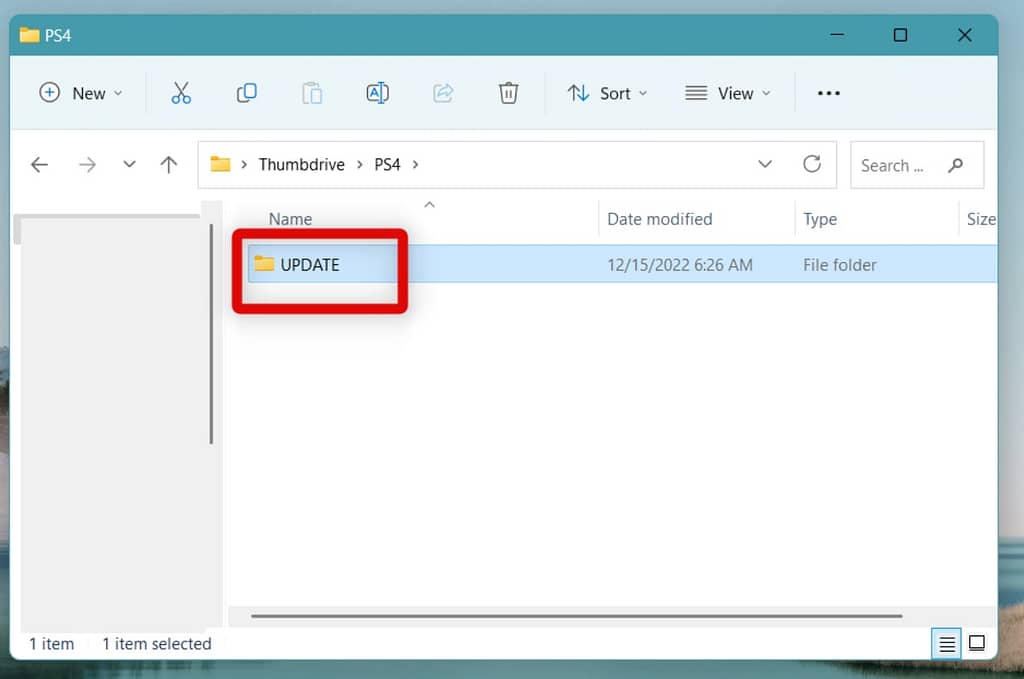
Task: Expand the recent locations chevron
Action: click(129, 164)
